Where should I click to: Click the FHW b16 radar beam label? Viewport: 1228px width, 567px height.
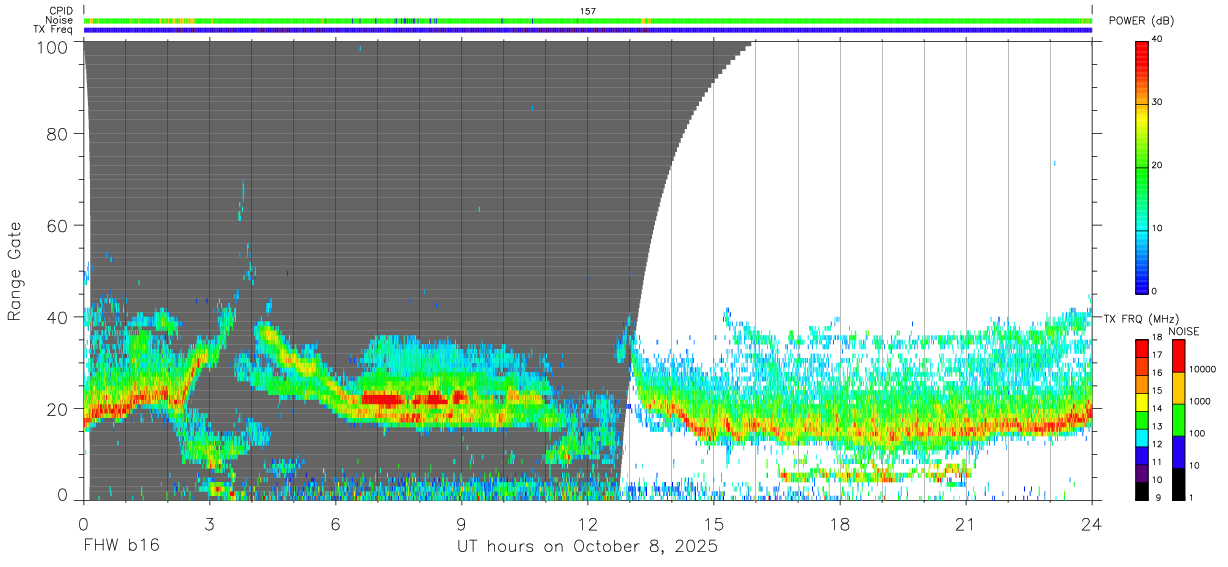pyautogui.click(x=120, y=546)
